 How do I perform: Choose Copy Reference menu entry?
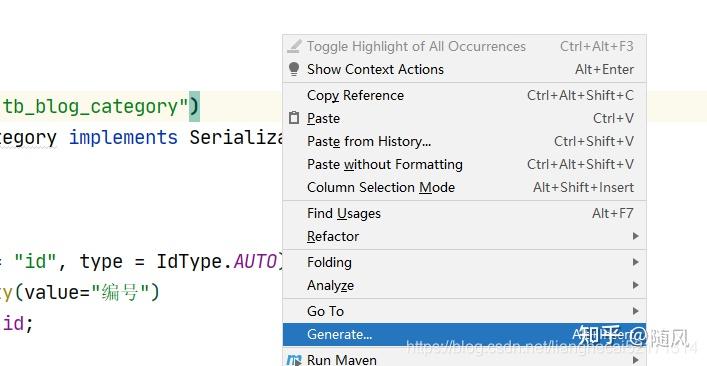click(464, 96)
